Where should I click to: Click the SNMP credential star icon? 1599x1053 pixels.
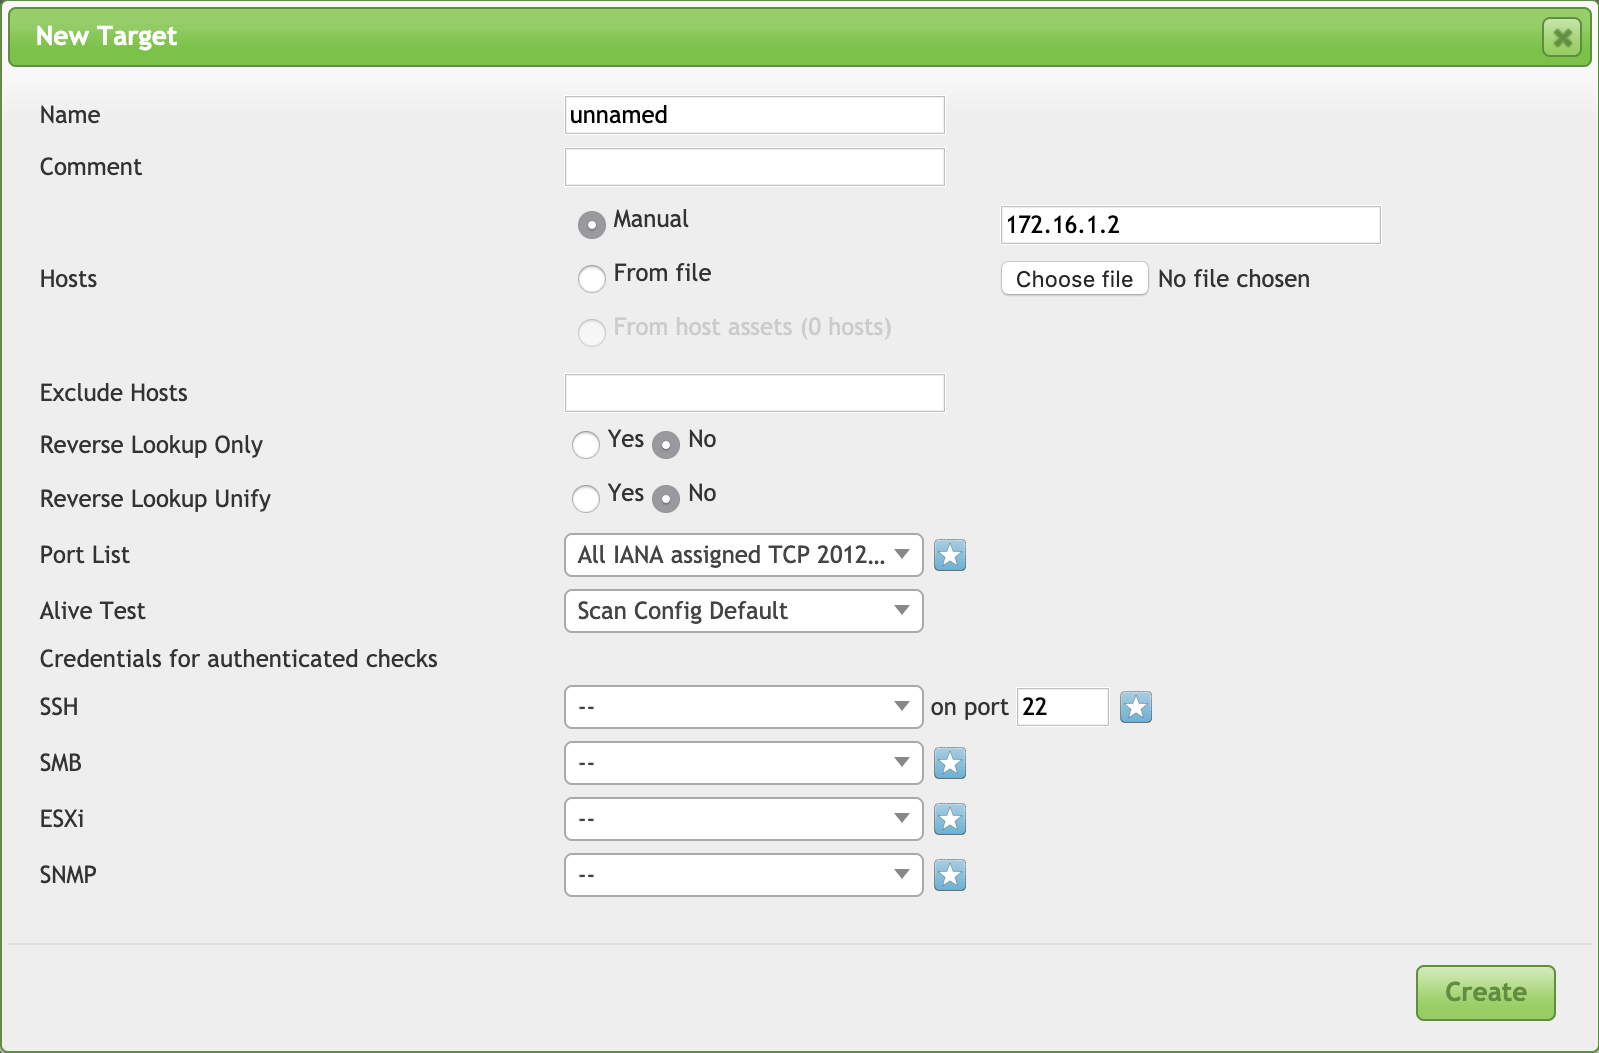pyautogui.click(x=949, y=875)
